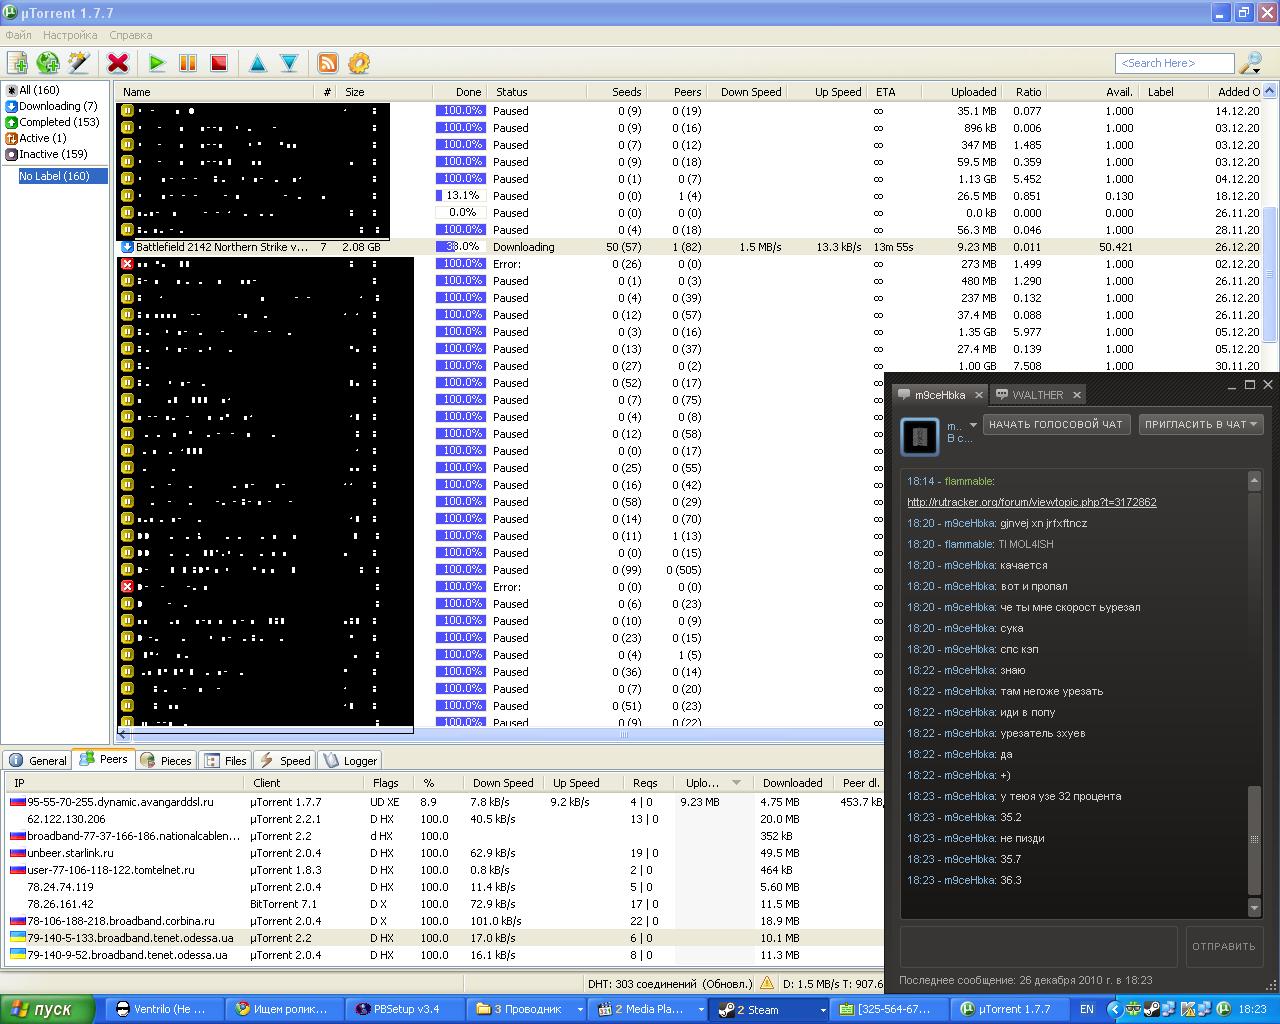Open the rutracker.org forum link in chat

click(1031, 502)
